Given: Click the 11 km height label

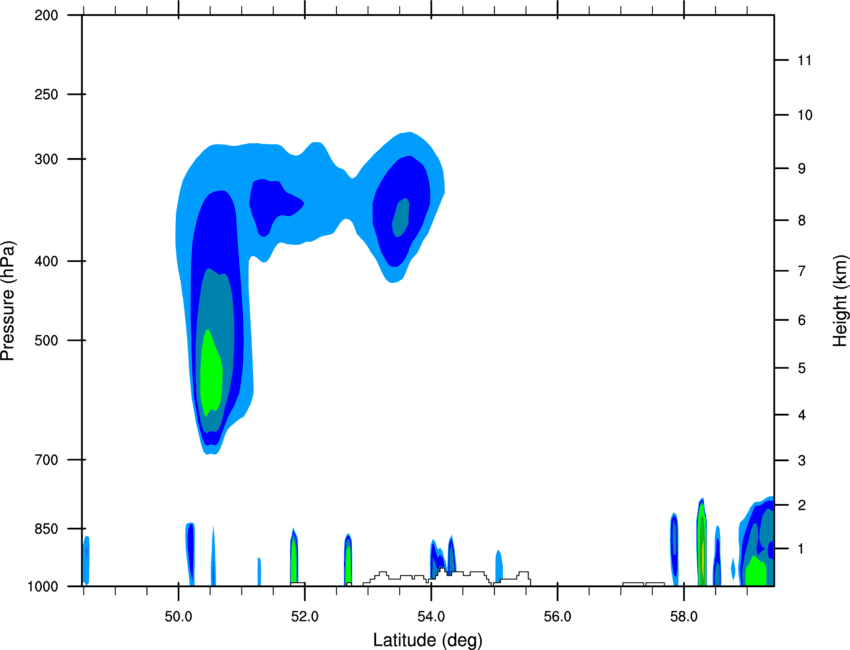Looking at the screenshot, I should point(804,60).
